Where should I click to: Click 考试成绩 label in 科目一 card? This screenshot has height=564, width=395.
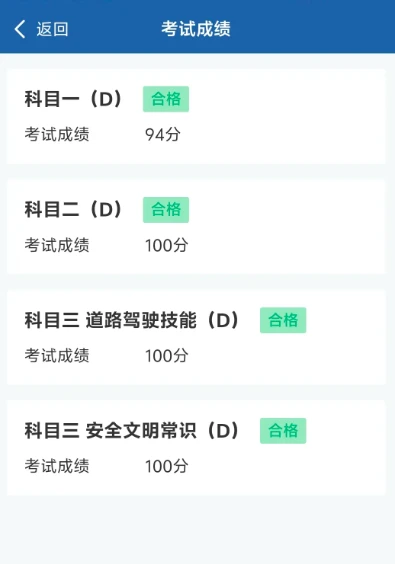click(57, 135)
